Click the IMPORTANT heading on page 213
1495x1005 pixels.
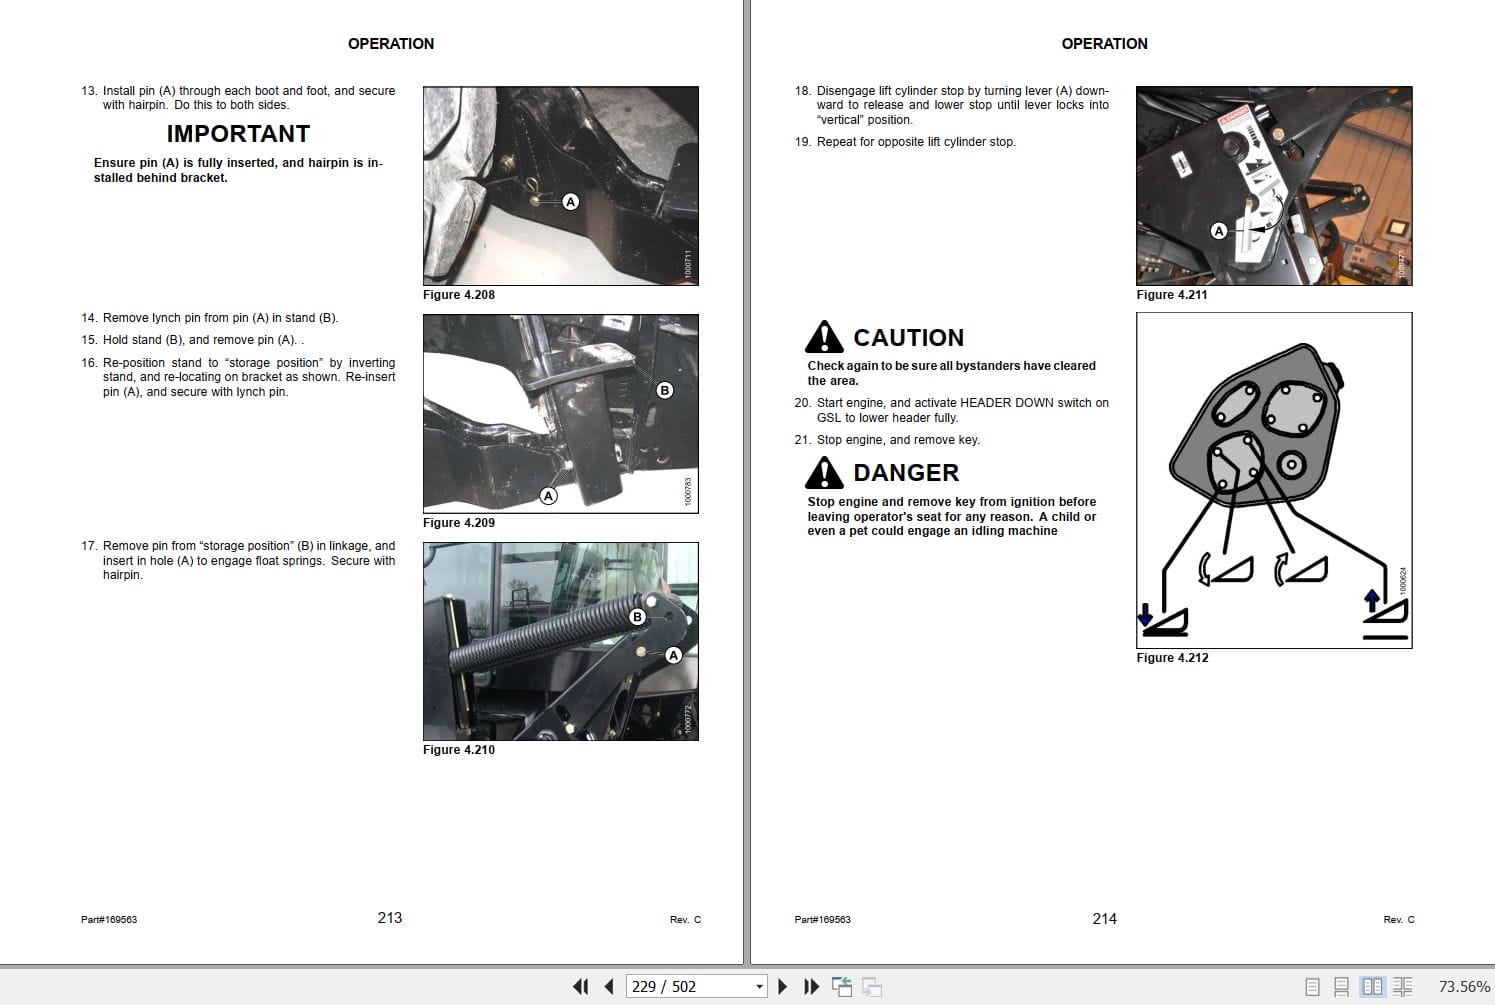[238, 133]
